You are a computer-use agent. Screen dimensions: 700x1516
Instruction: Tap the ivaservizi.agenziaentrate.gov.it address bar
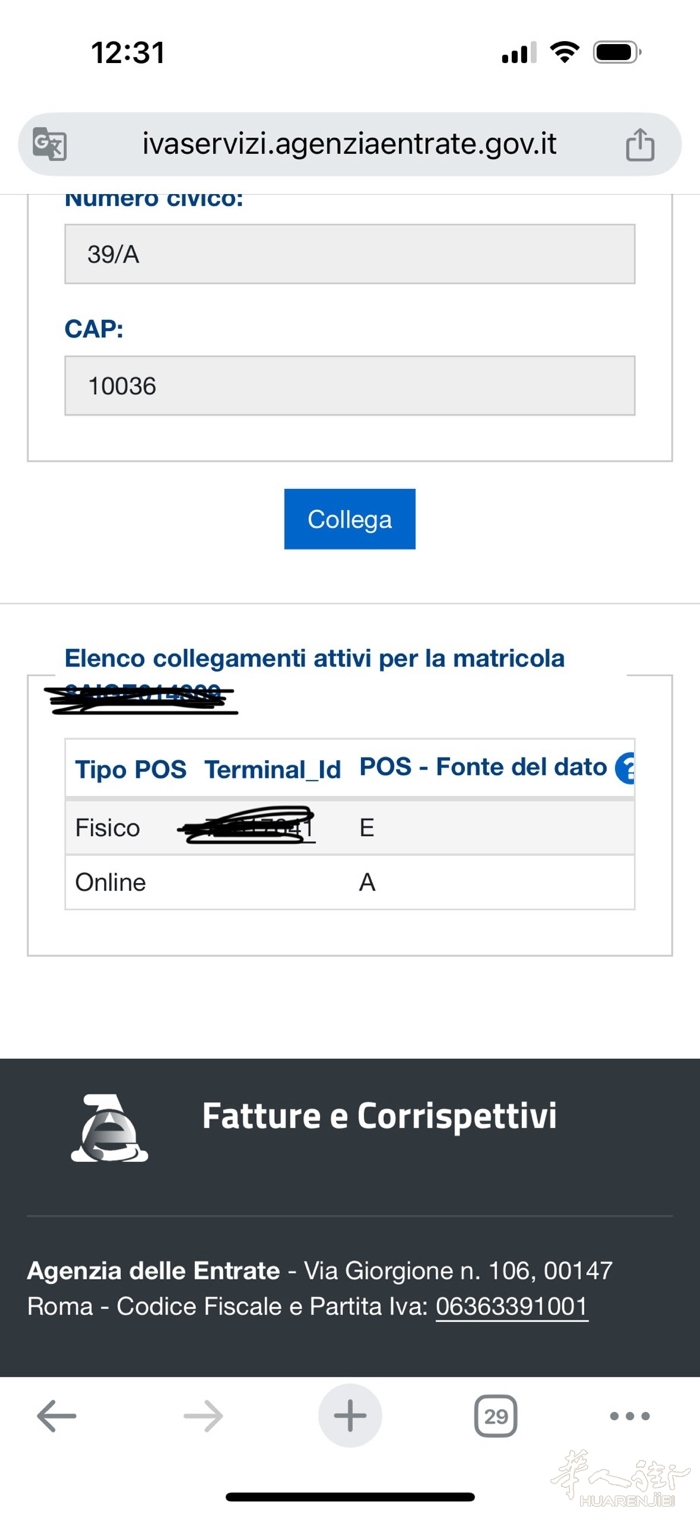[x=349, y=144]
